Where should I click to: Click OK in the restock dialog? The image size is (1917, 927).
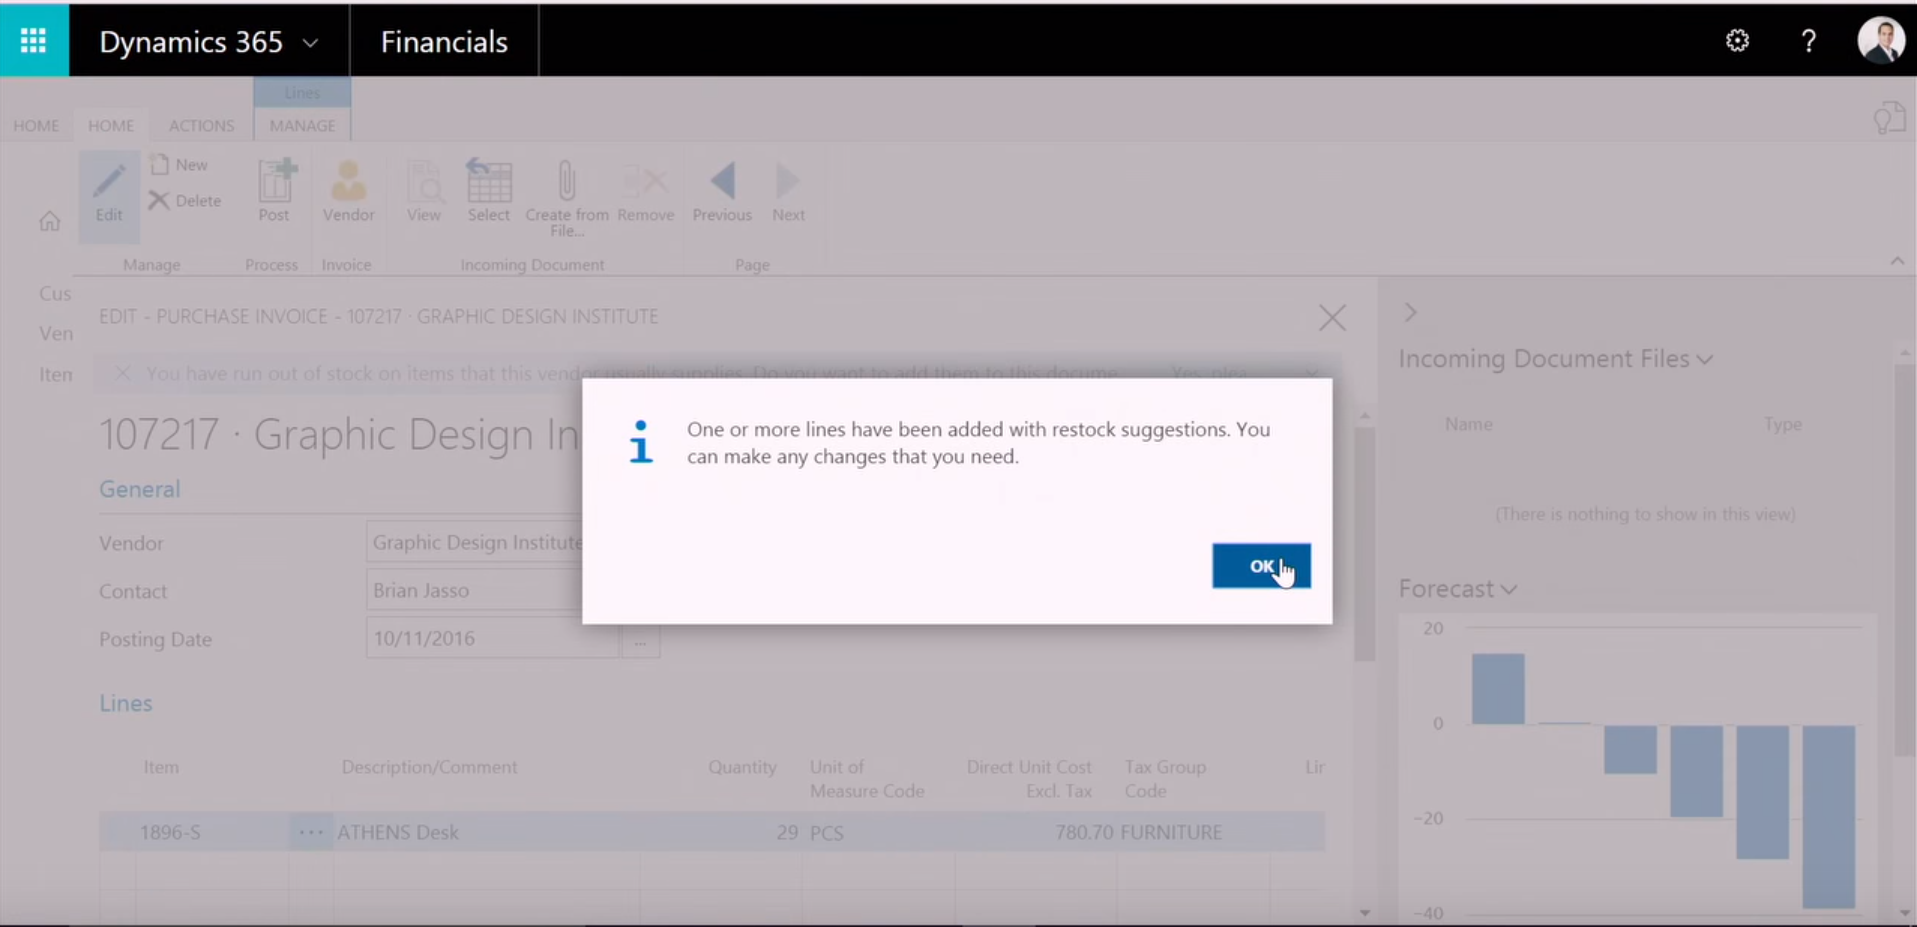[1261, 566]
